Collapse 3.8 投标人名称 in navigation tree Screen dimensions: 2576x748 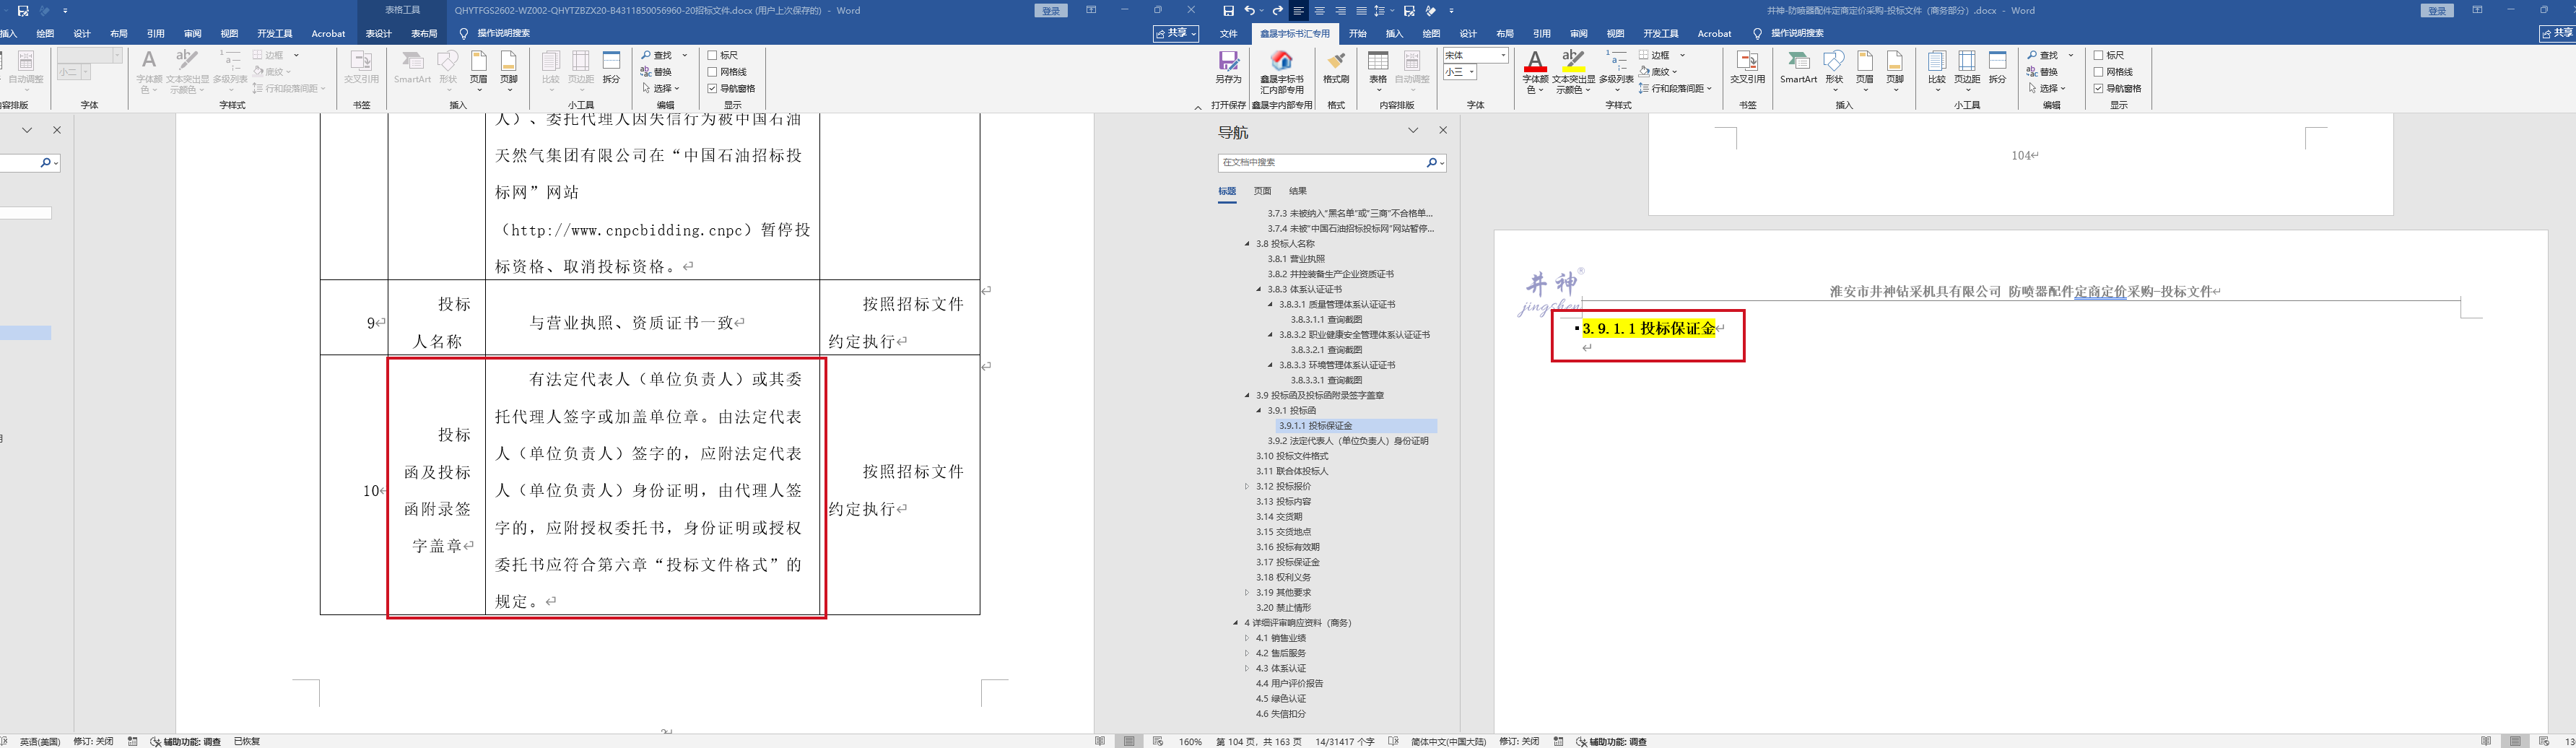coord(1247,244)
